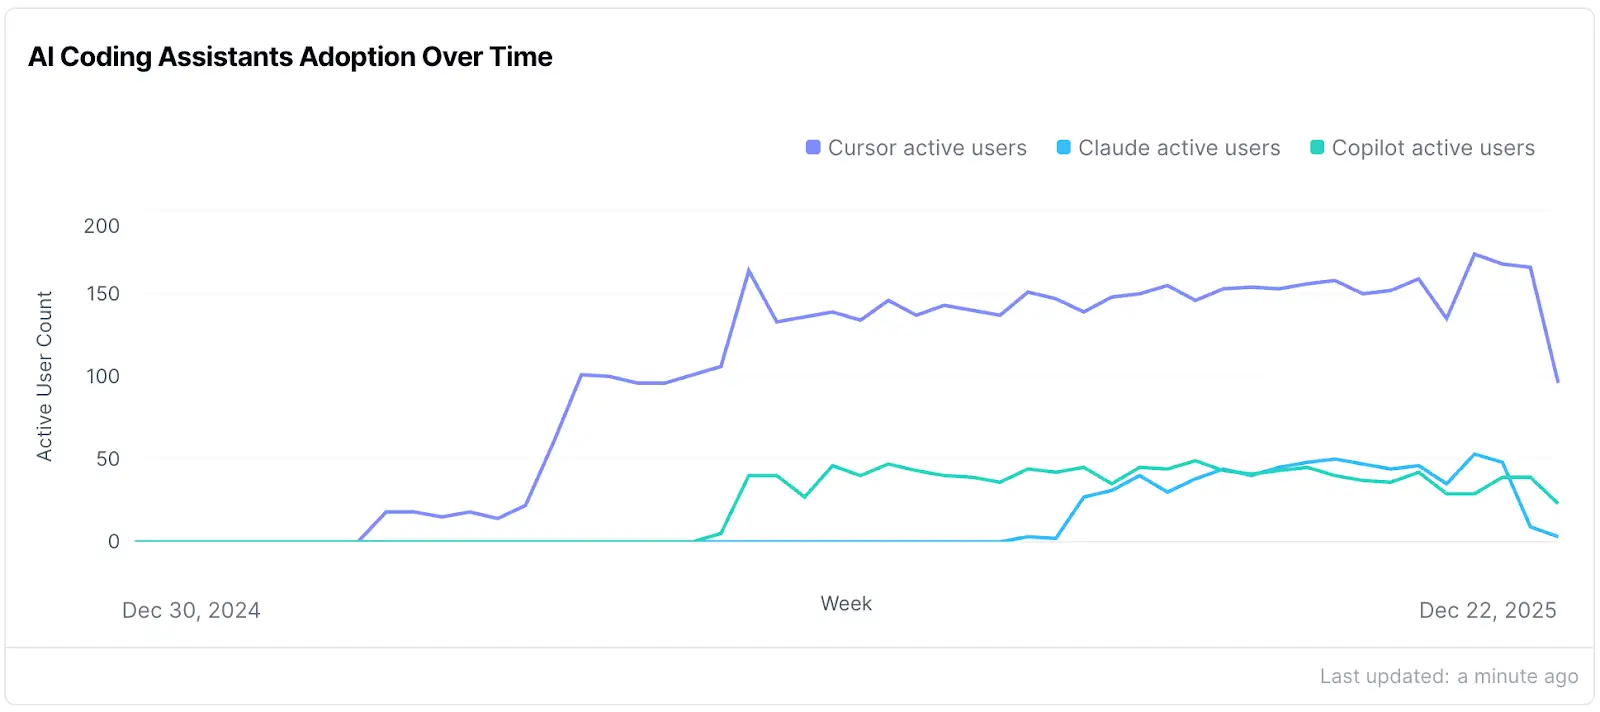The image size is (1600, 712).
Task: Click the Claude active users legend swatch
Action: [x=1064, y=148]
